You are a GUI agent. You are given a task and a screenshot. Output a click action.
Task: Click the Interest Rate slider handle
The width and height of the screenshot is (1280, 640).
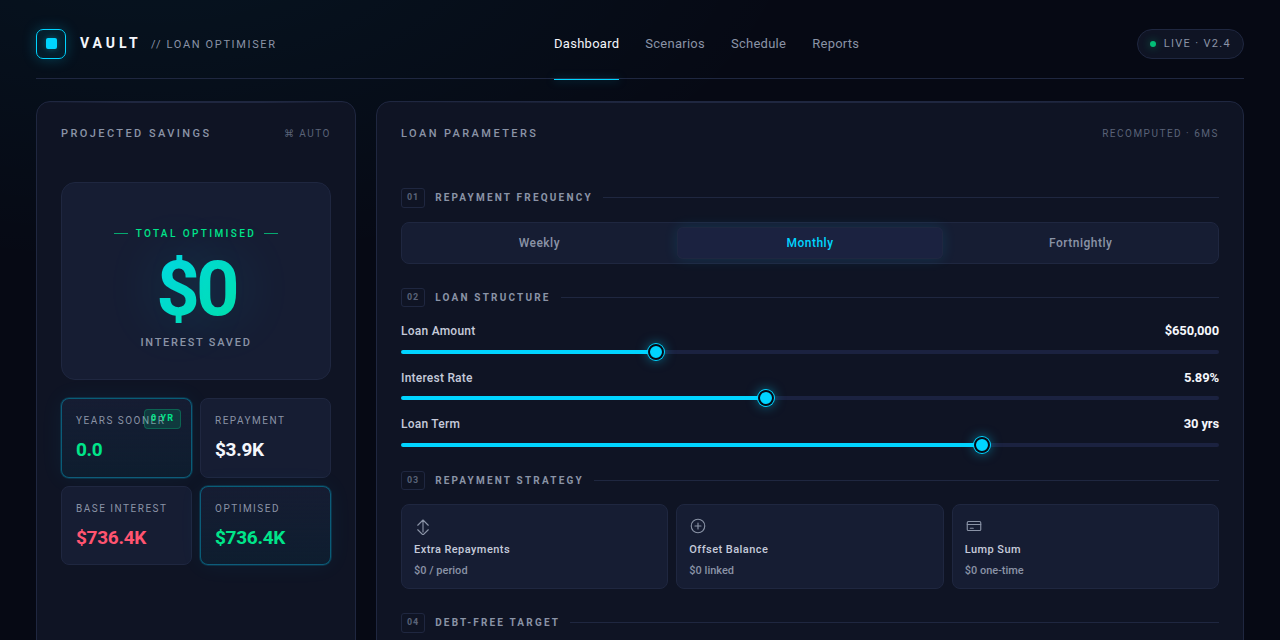coord(766,398)
